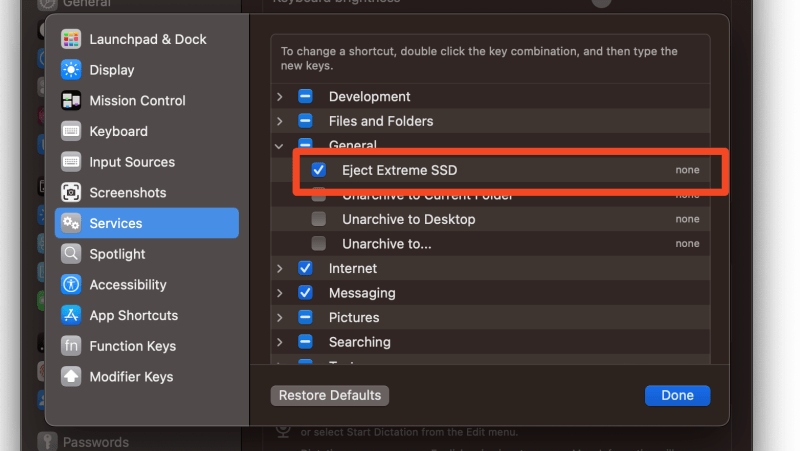Toggle the Files and Folders checkbox

click(x=305, y=121)
